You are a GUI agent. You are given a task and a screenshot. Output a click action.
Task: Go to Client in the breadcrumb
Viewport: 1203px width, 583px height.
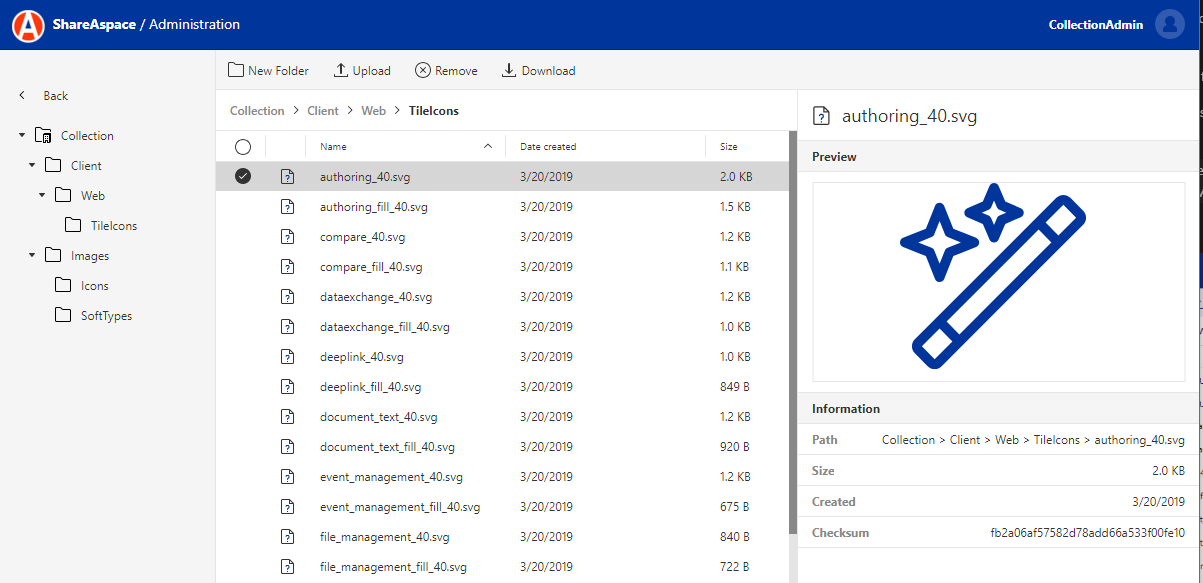(323, 111)
